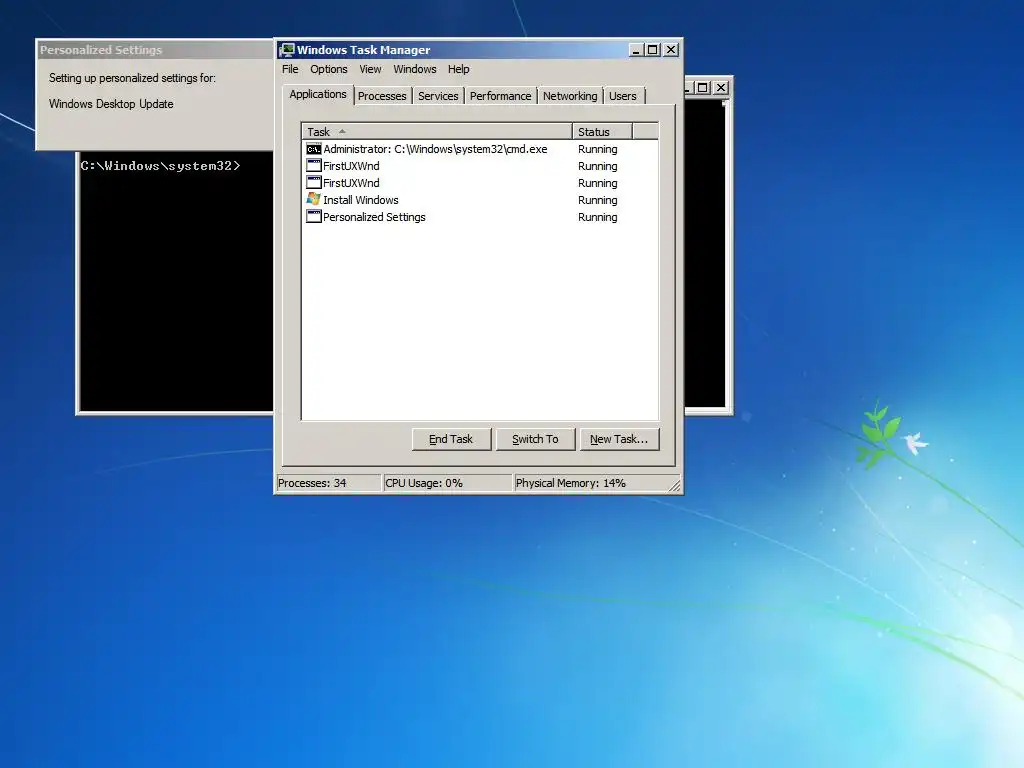Maximize the command prompt window behind Task Manager

coord(703,88)
